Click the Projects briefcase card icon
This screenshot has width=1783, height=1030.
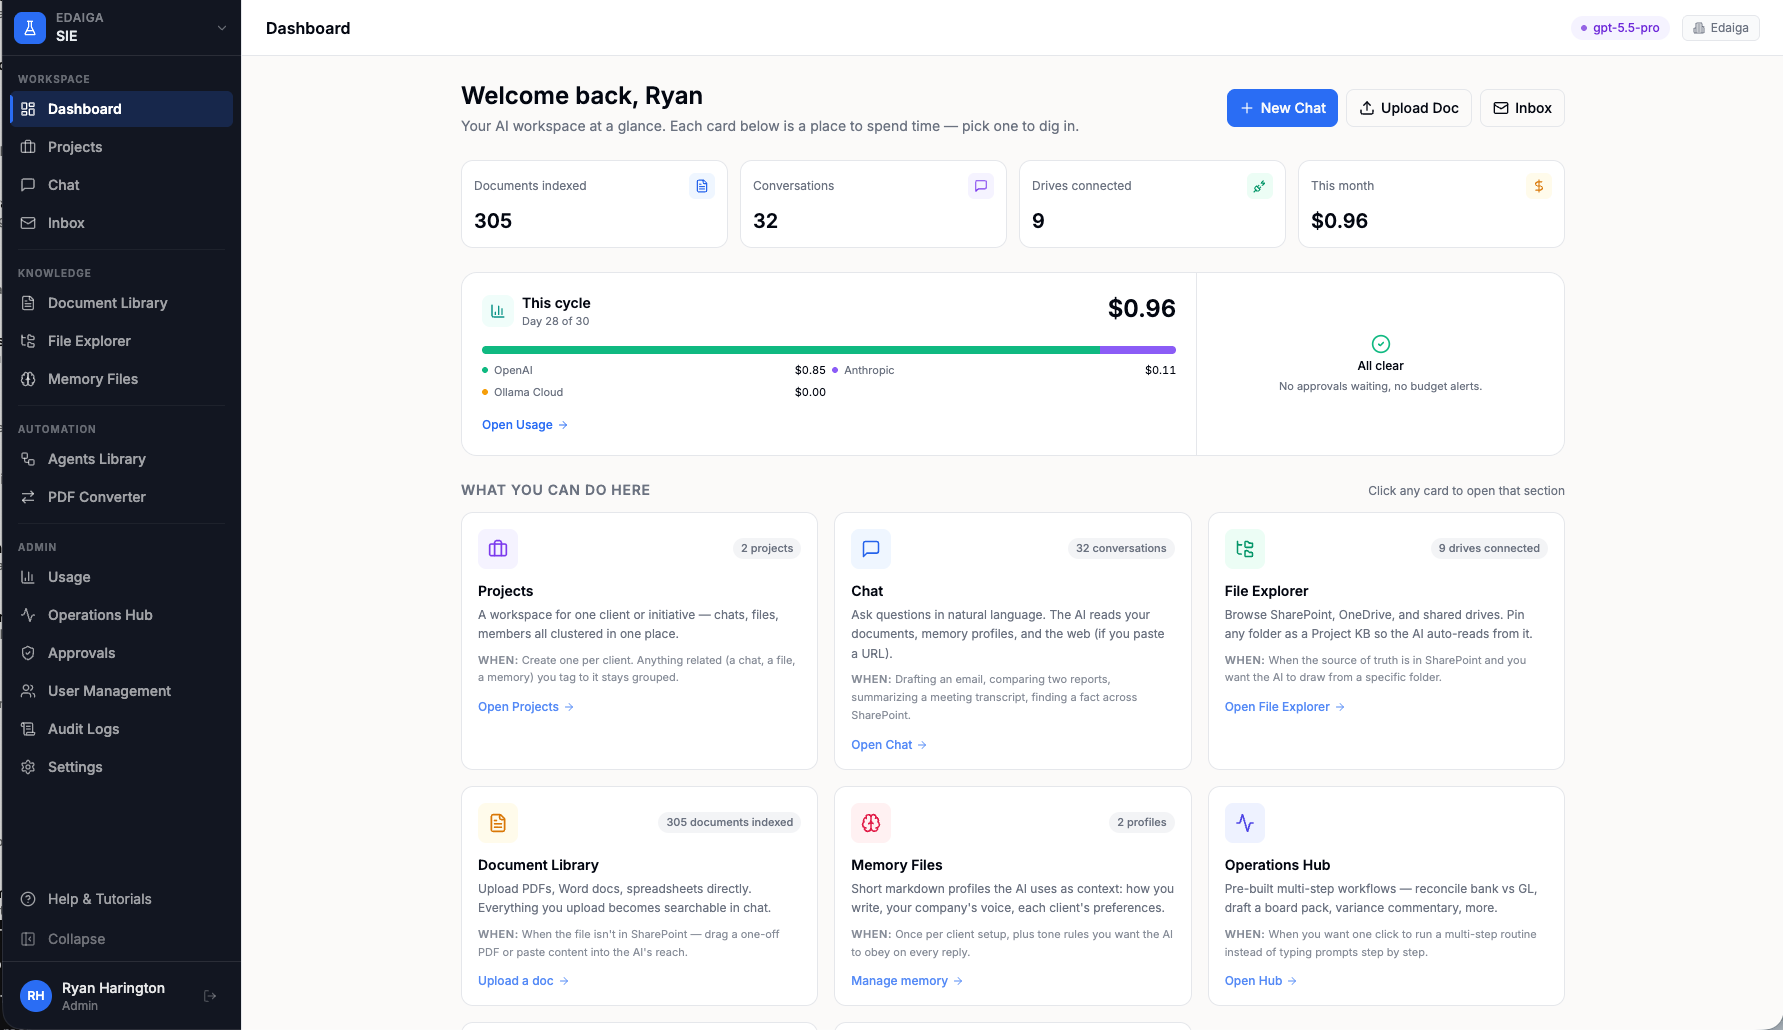(498, 549)
